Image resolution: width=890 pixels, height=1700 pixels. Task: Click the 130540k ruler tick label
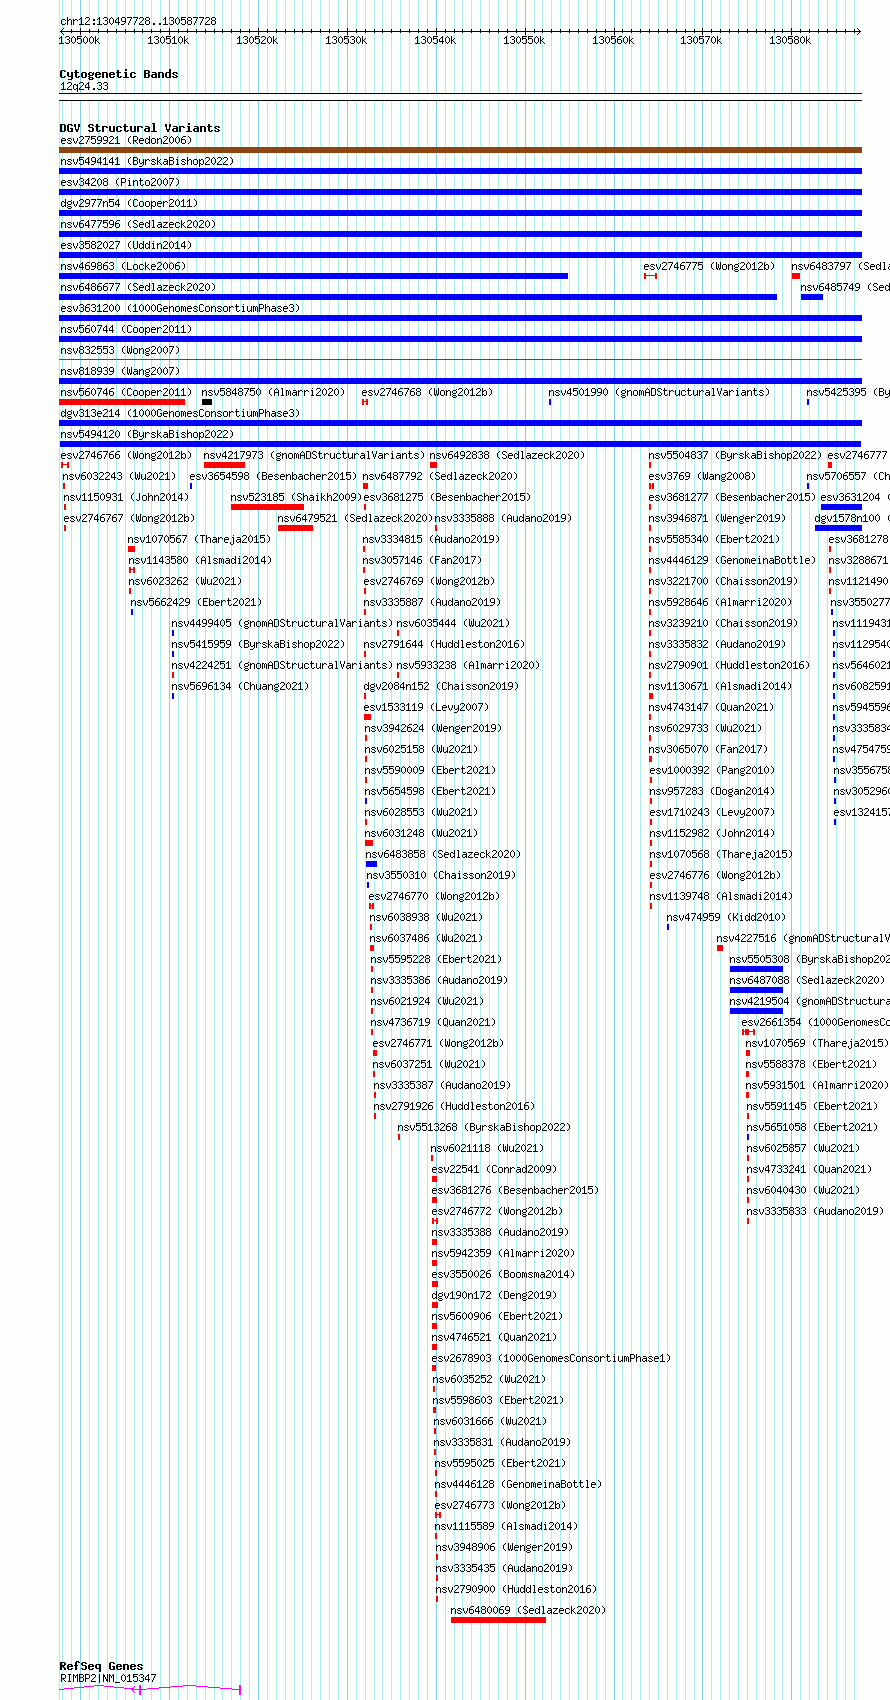click(x=435, y=40)
